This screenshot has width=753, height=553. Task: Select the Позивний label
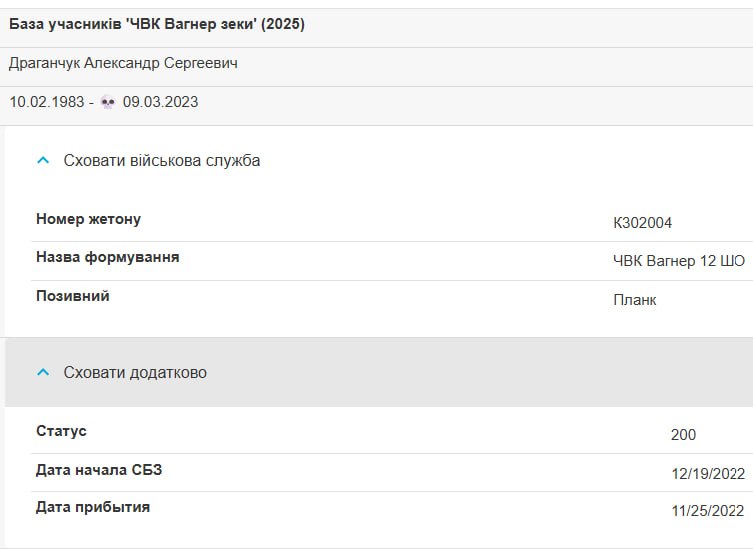(73, 296)
